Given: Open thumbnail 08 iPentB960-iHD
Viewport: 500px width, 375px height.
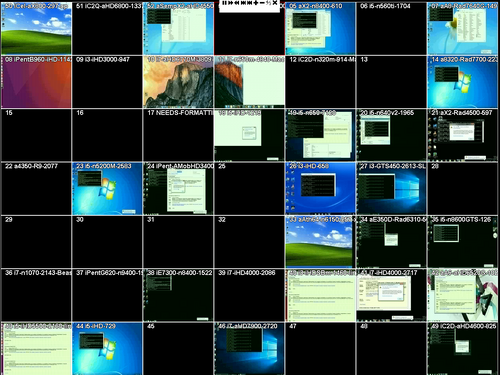Looking at the screenshot, I should (x=36, y=82).
